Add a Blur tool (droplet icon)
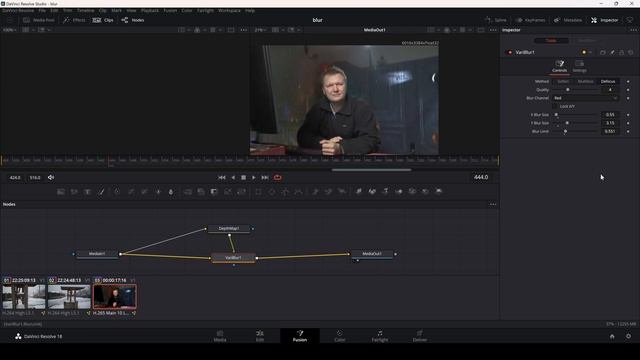The width and height of the screenshot is (640, 360). click(x=171, y=191)
